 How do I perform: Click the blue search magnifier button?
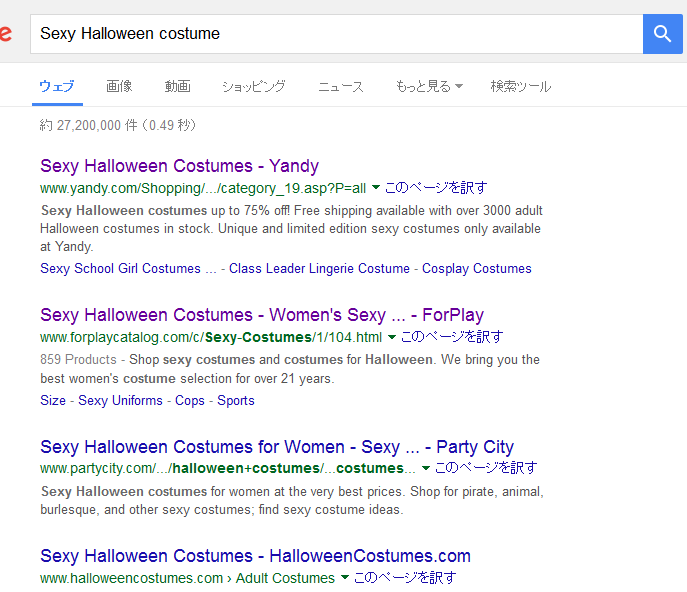[662, 34]
